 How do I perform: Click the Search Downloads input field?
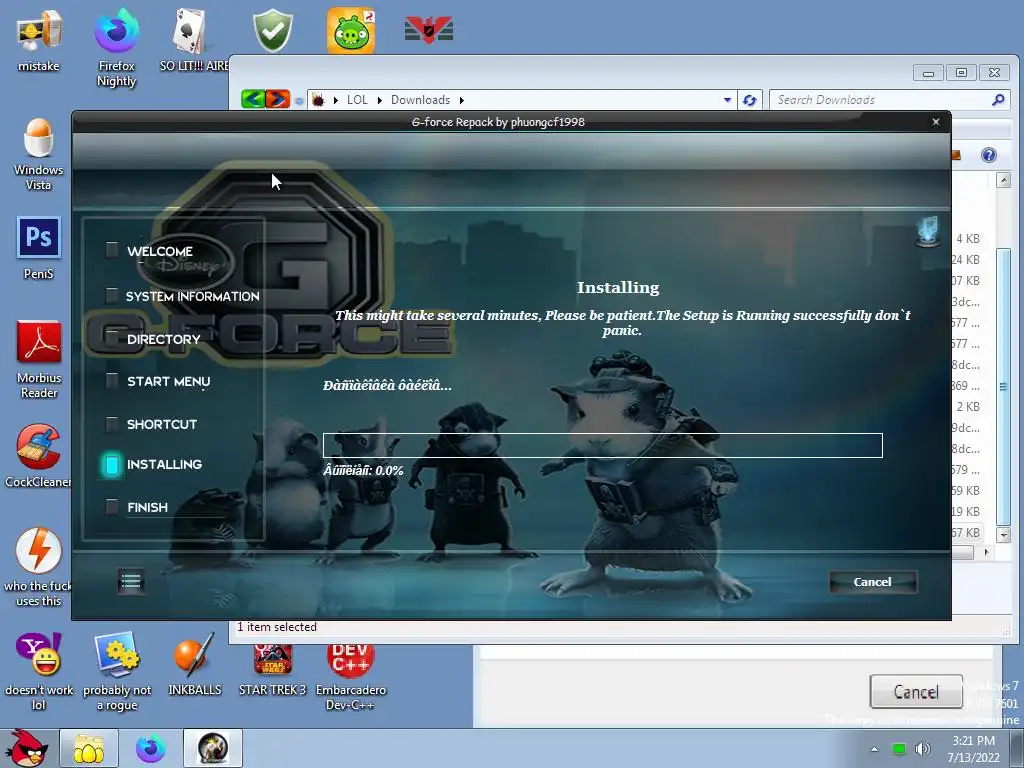coord(882,100)
